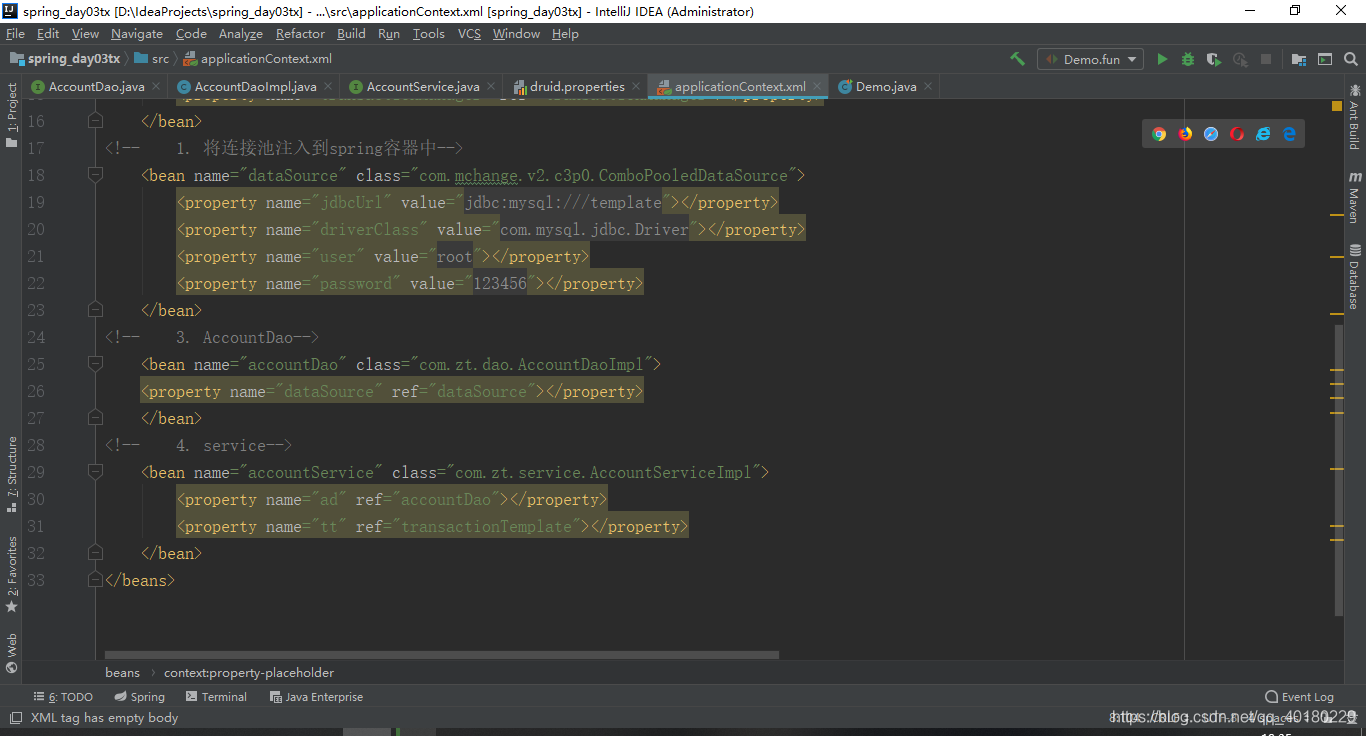The image size is (1366, 736).
Task: Click fold end marker on line 27
Action: pos(95,418)
